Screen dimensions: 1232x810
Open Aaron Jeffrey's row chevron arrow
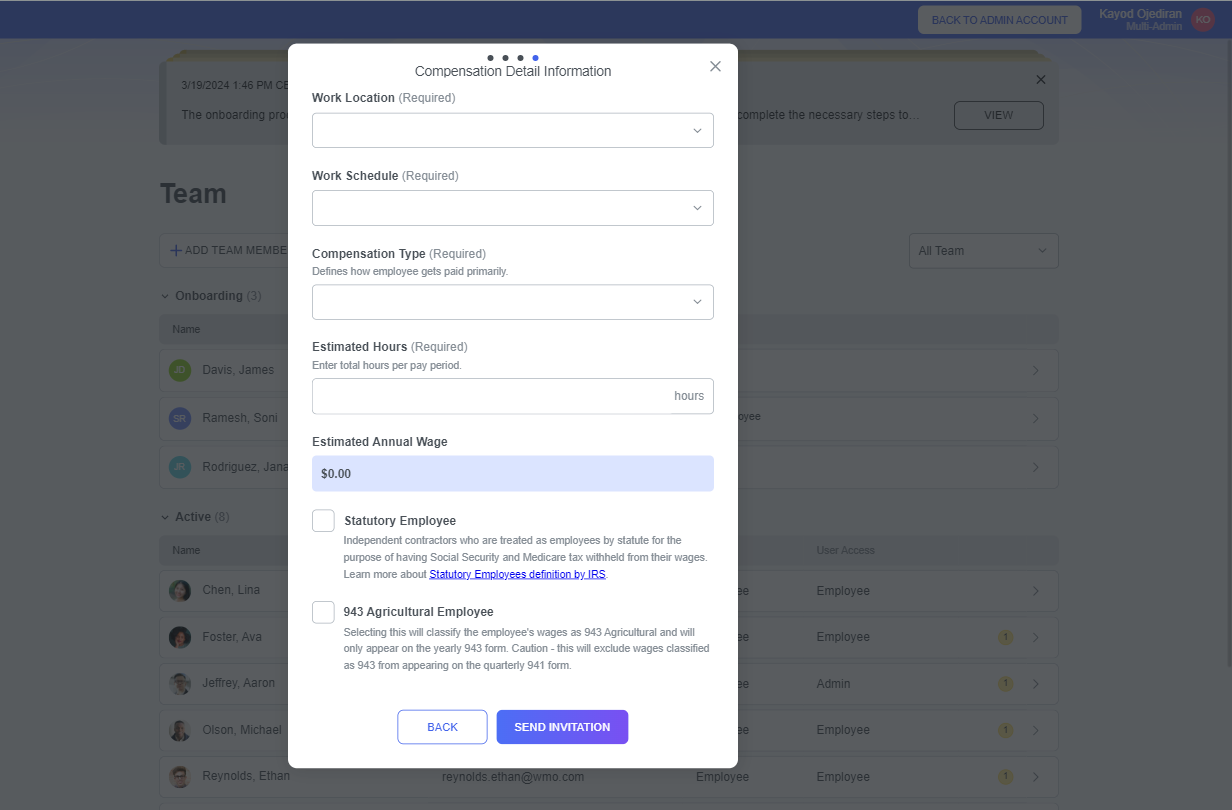tap(1035, 684)
